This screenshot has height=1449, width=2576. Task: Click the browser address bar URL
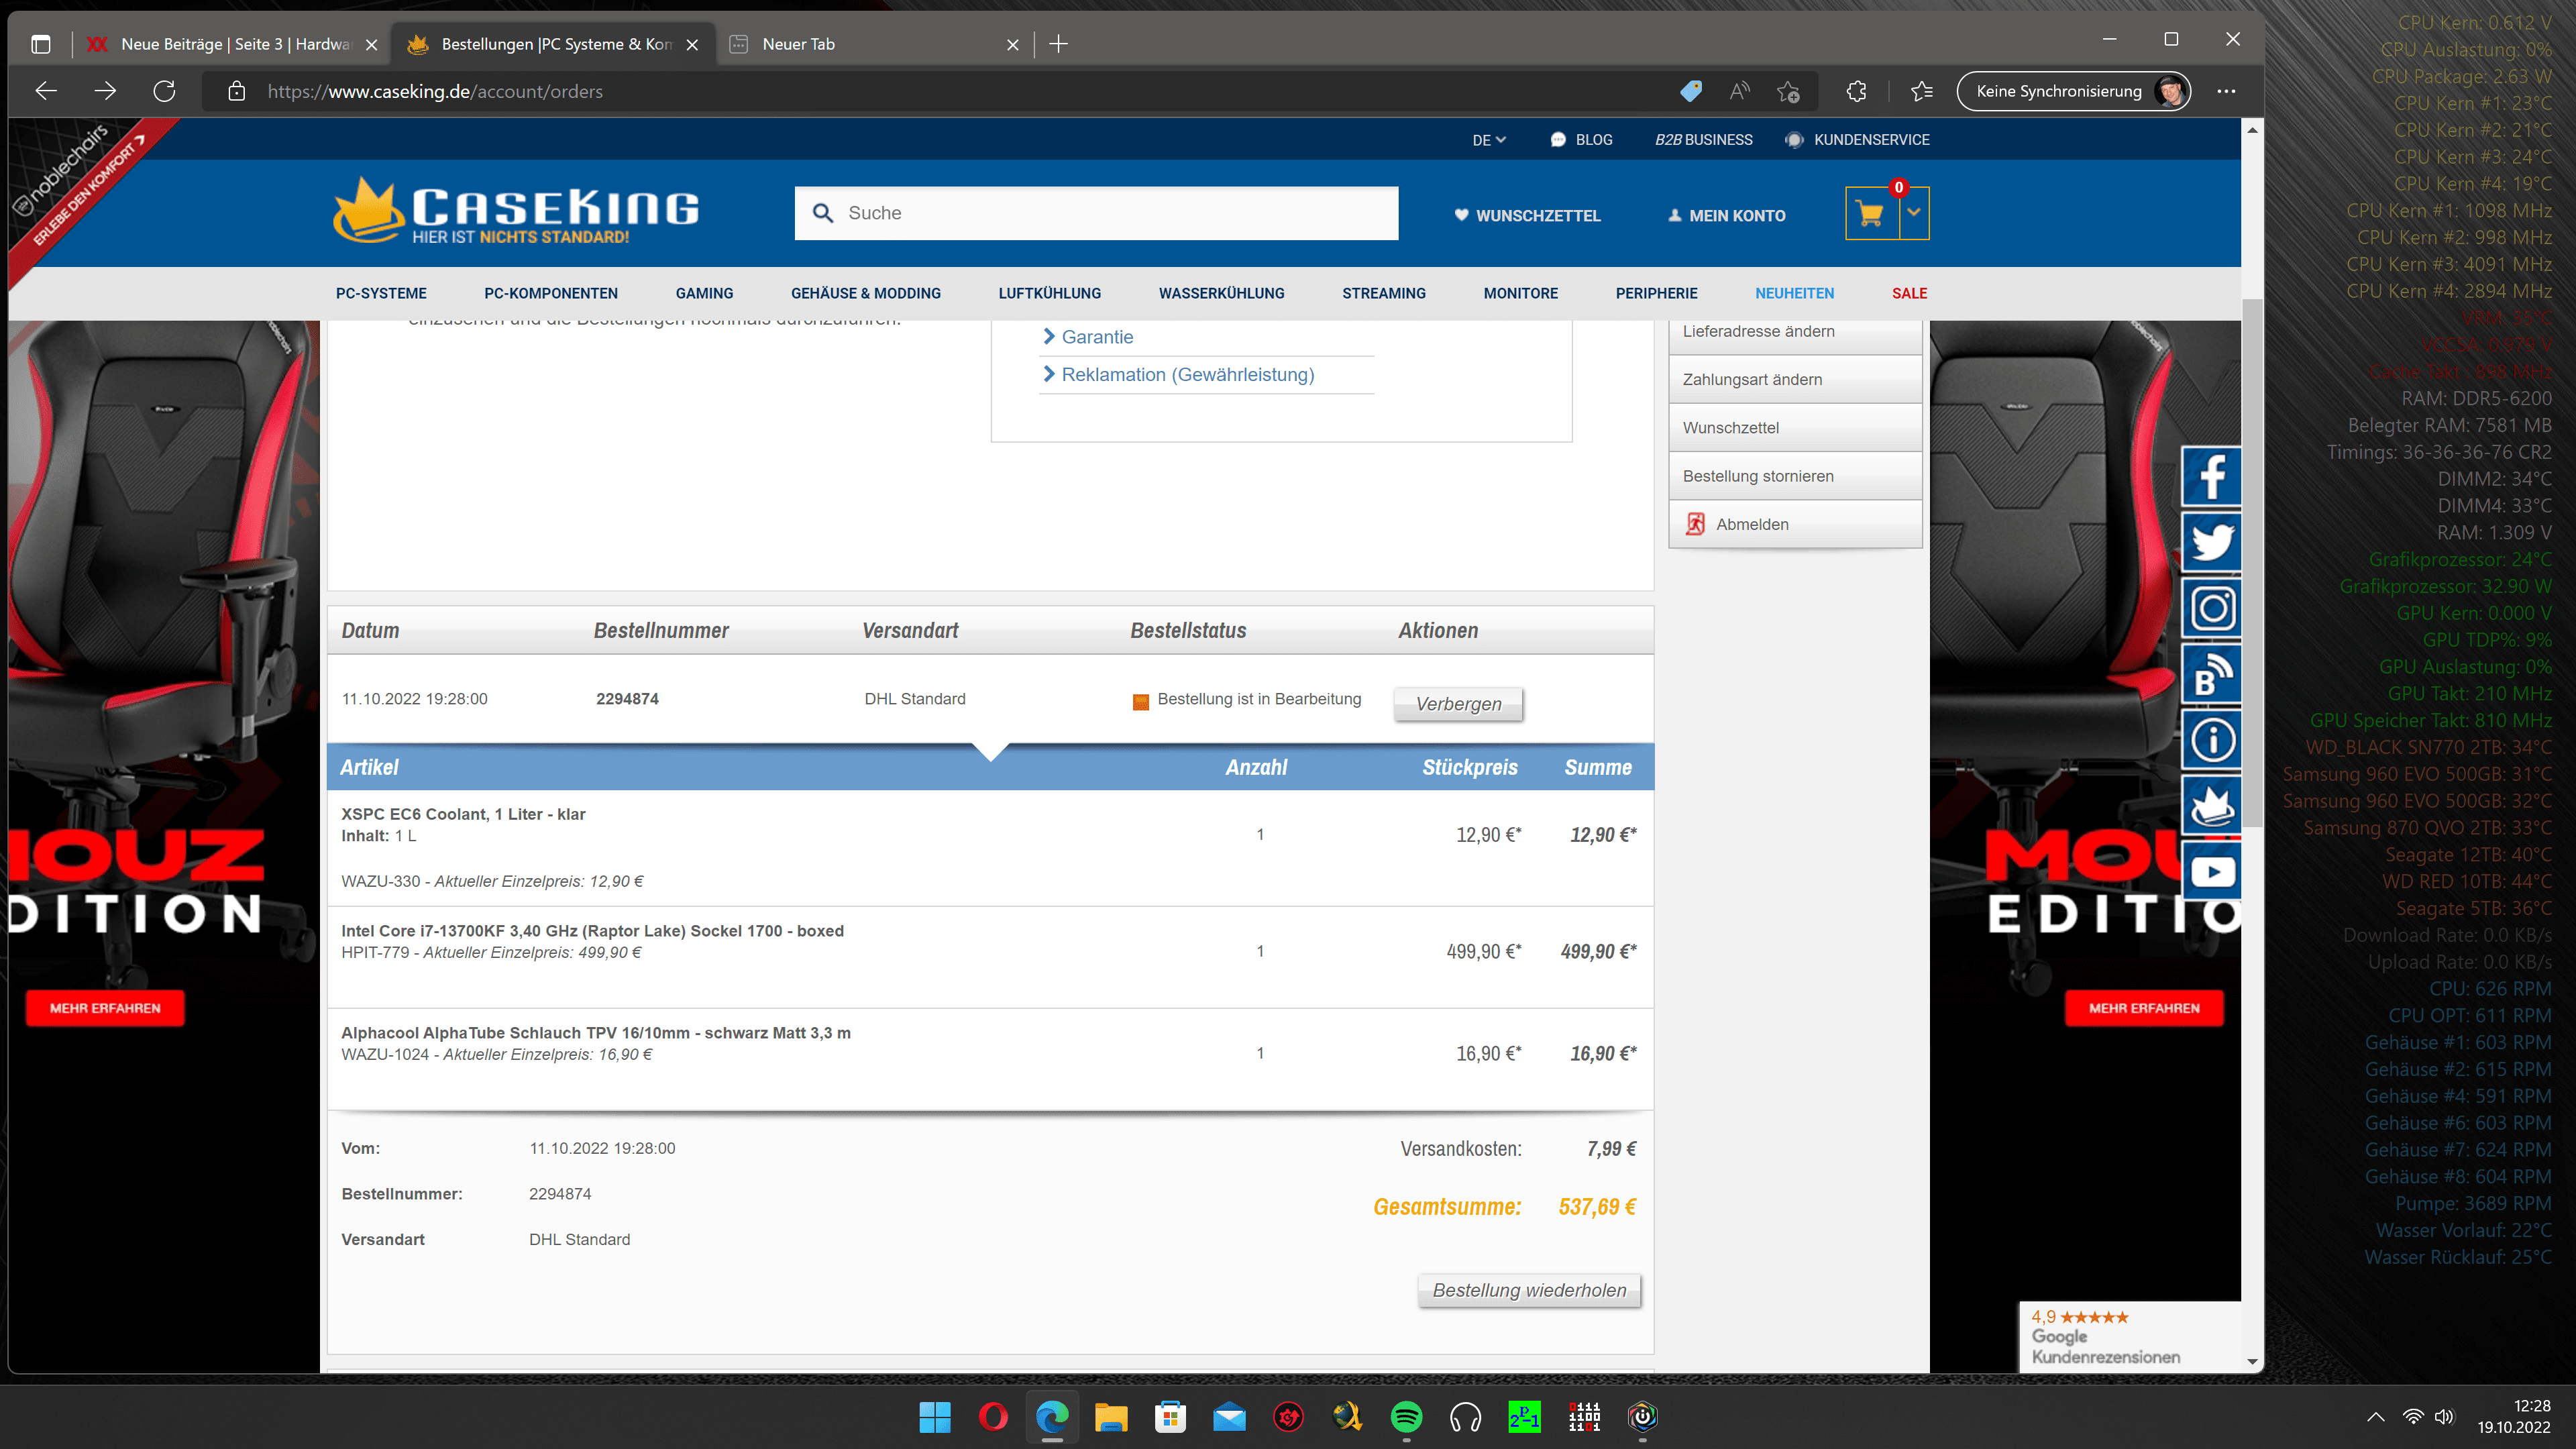click(x=435, y=91)
